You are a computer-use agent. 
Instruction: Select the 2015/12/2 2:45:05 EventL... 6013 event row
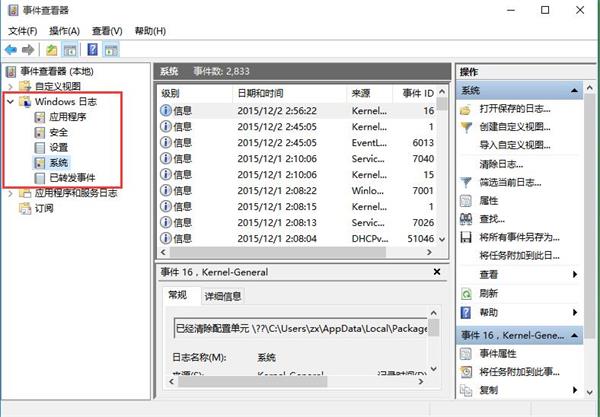pos(297,143)
